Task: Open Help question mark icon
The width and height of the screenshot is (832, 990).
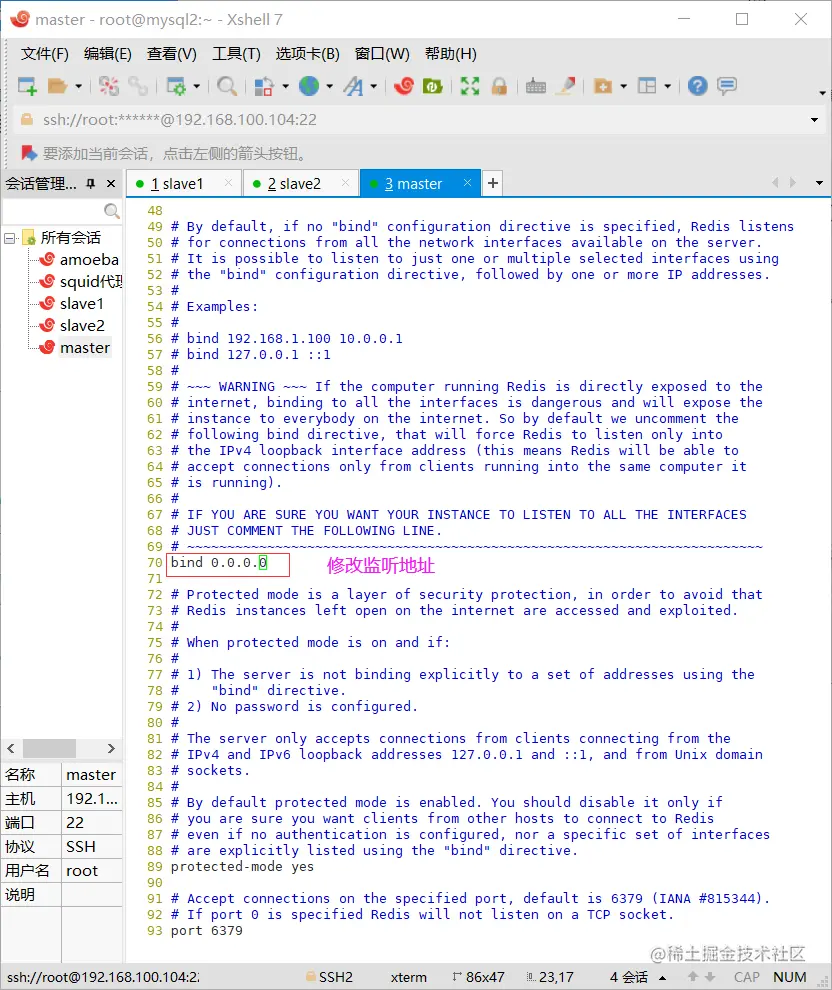Action: tap(698, 86)
